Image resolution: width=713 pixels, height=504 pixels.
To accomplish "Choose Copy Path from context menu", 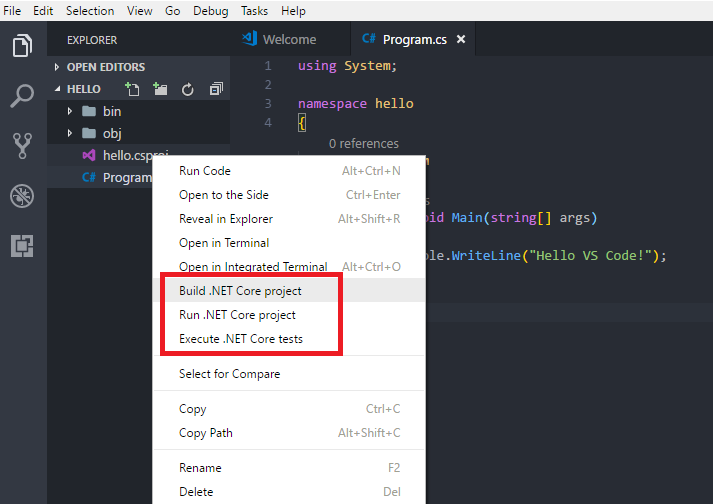I will point(290,433).
